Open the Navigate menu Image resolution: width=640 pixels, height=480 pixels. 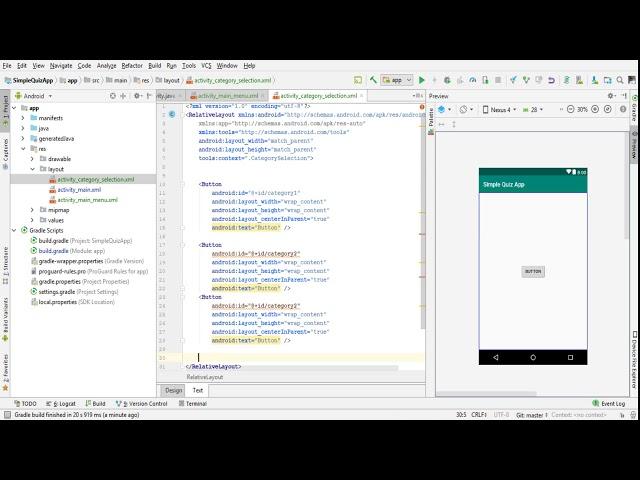coord(61,65)
